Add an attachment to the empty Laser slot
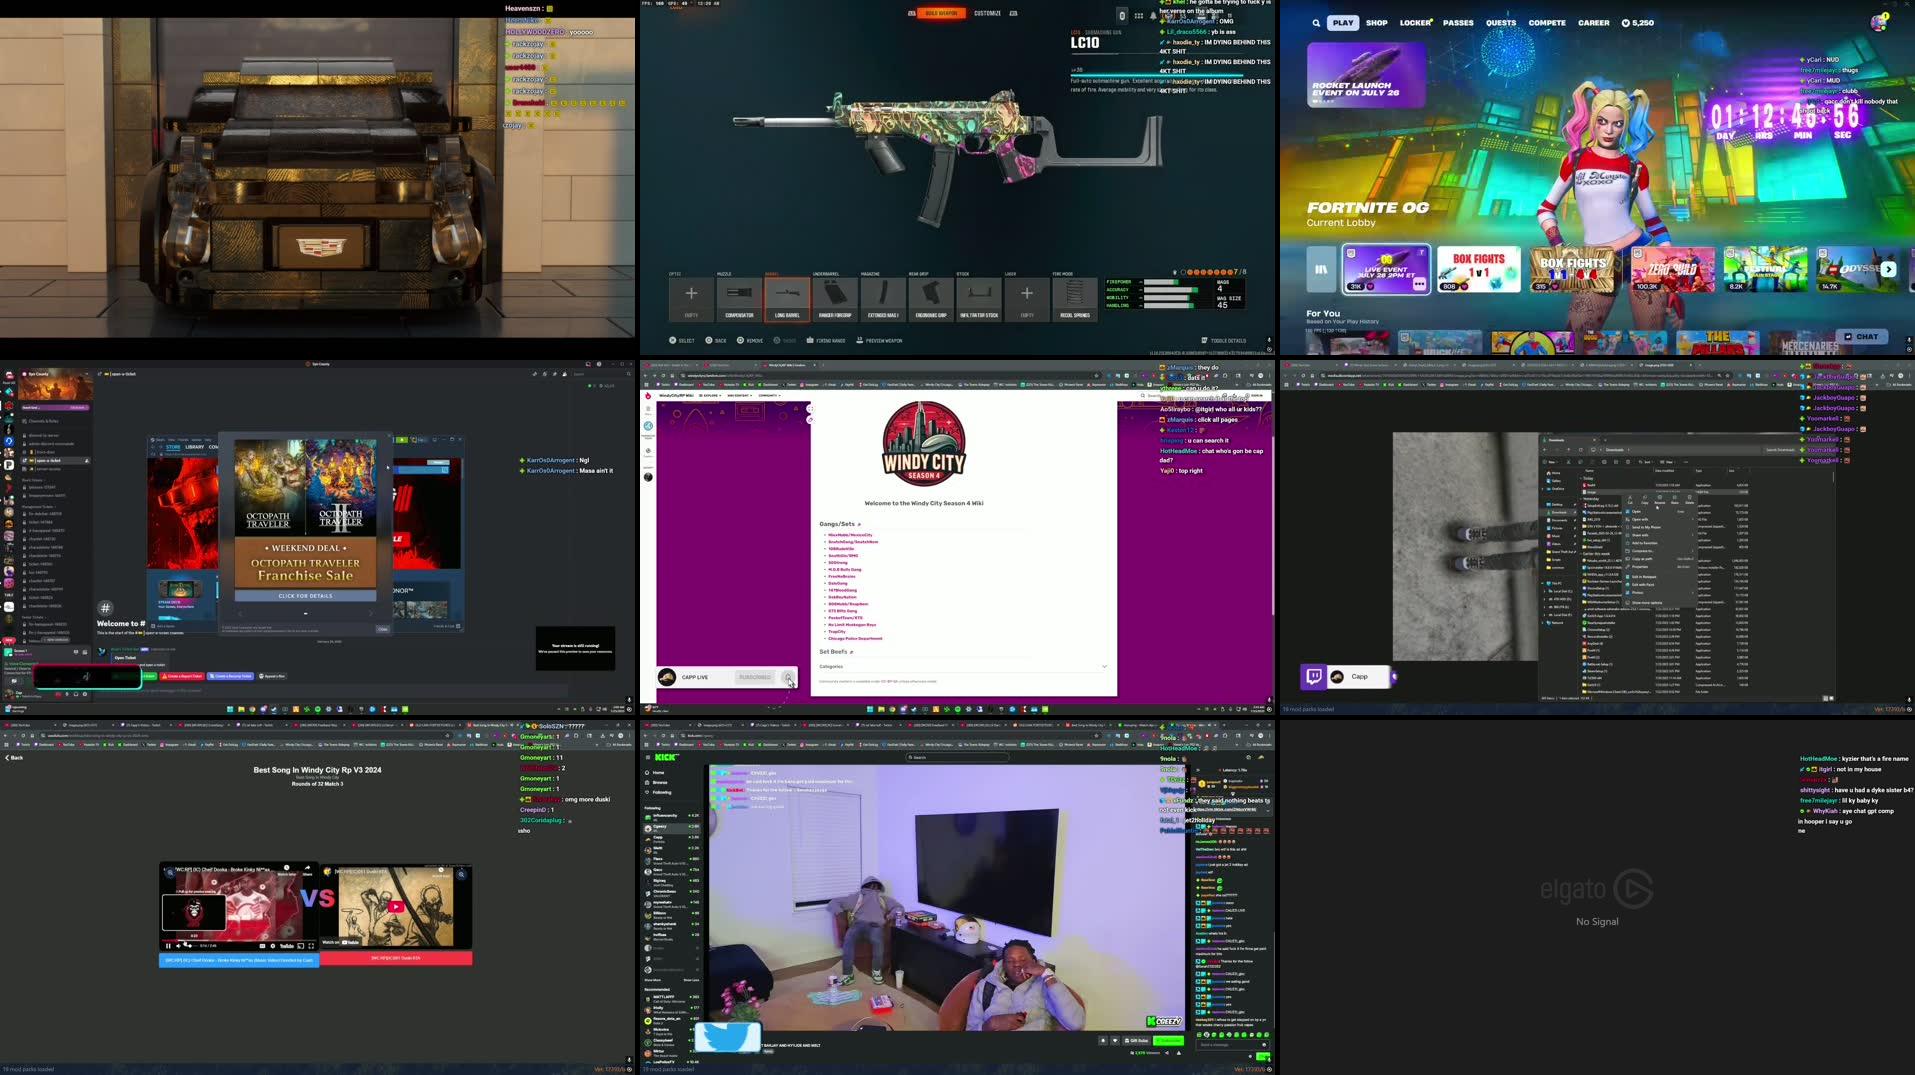This screenshot has height=1075, width=1915. pos(1027,298)
